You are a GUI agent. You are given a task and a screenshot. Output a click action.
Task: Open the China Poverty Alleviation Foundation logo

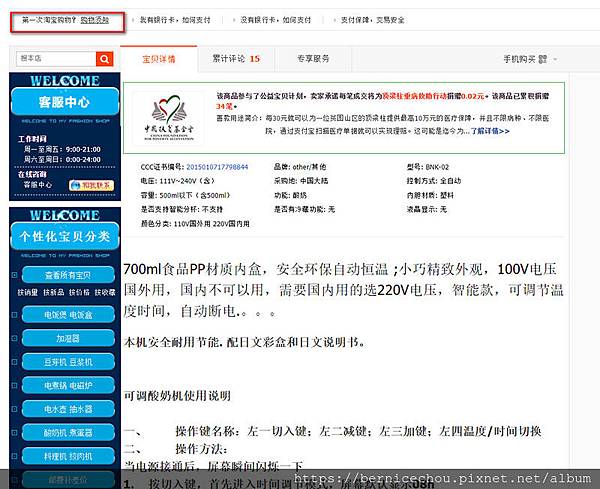coord(169,118)
